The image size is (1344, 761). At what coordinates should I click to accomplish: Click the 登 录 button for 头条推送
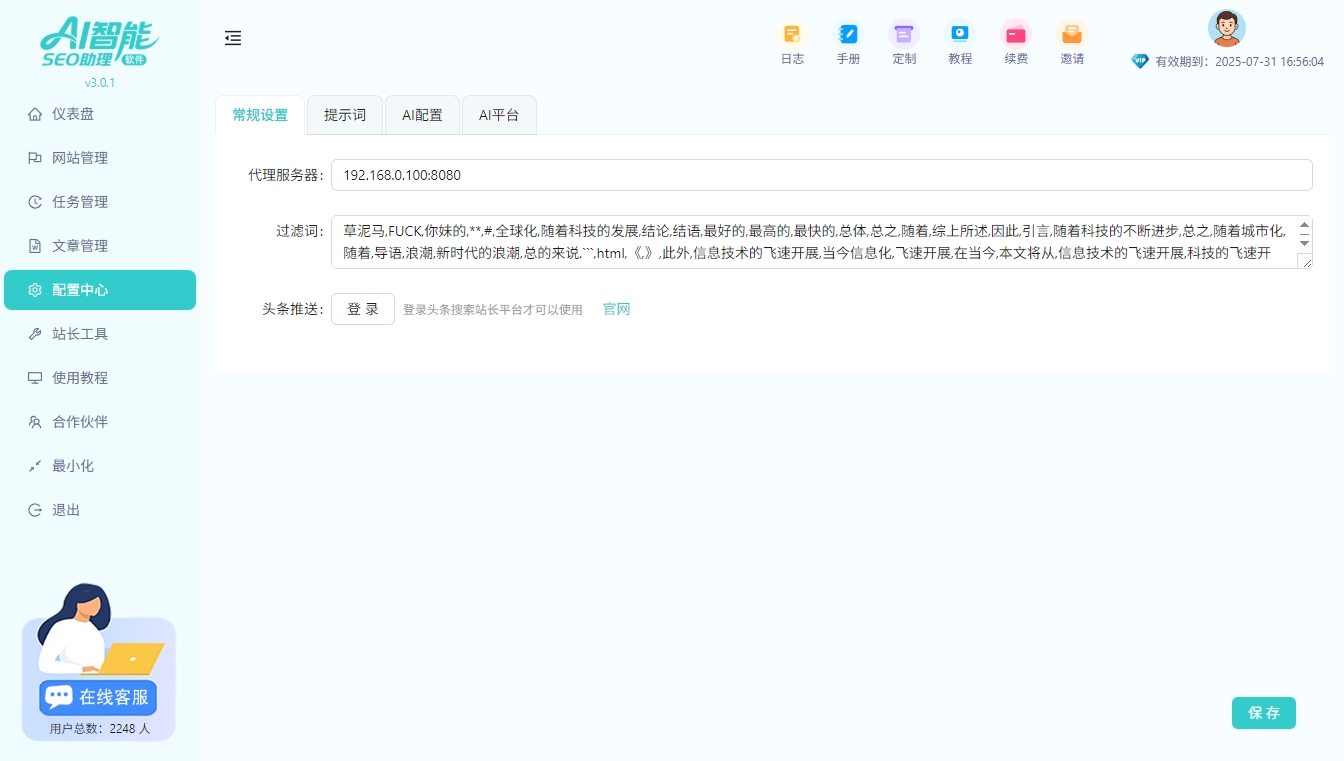point(362,309)
